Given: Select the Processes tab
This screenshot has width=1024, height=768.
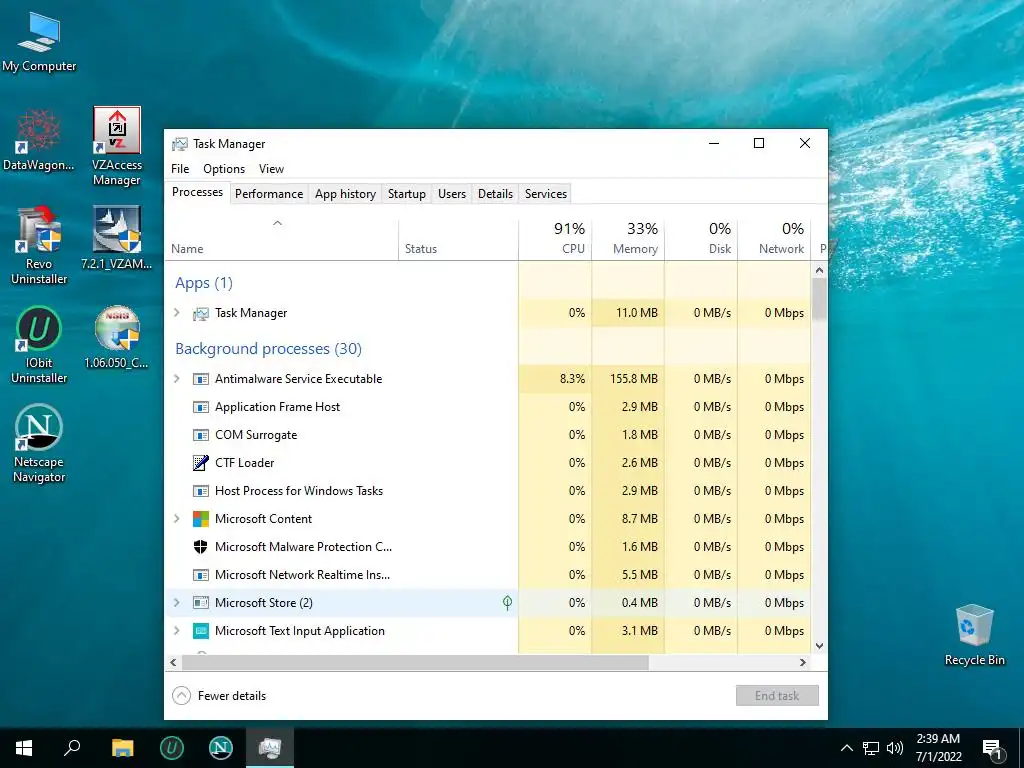Looking at the screenshot, I should tap(197, 192).
